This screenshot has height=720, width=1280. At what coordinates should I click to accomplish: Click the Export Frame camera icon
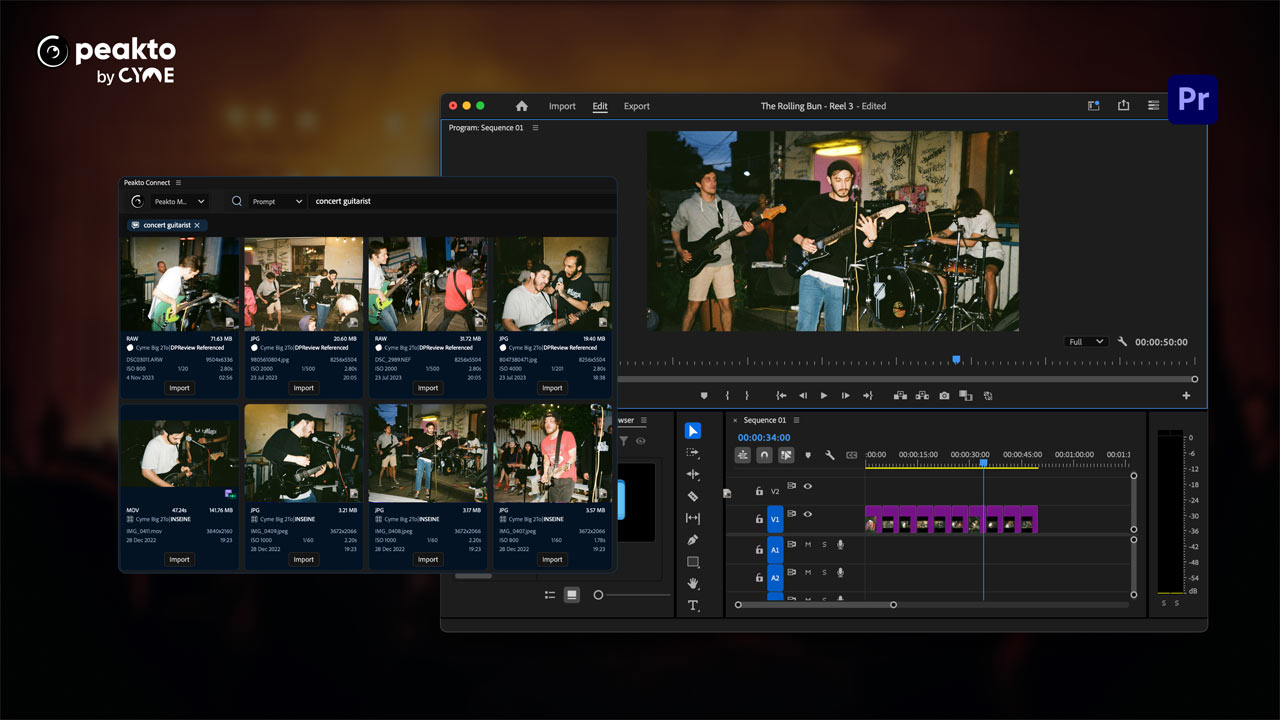944,396
